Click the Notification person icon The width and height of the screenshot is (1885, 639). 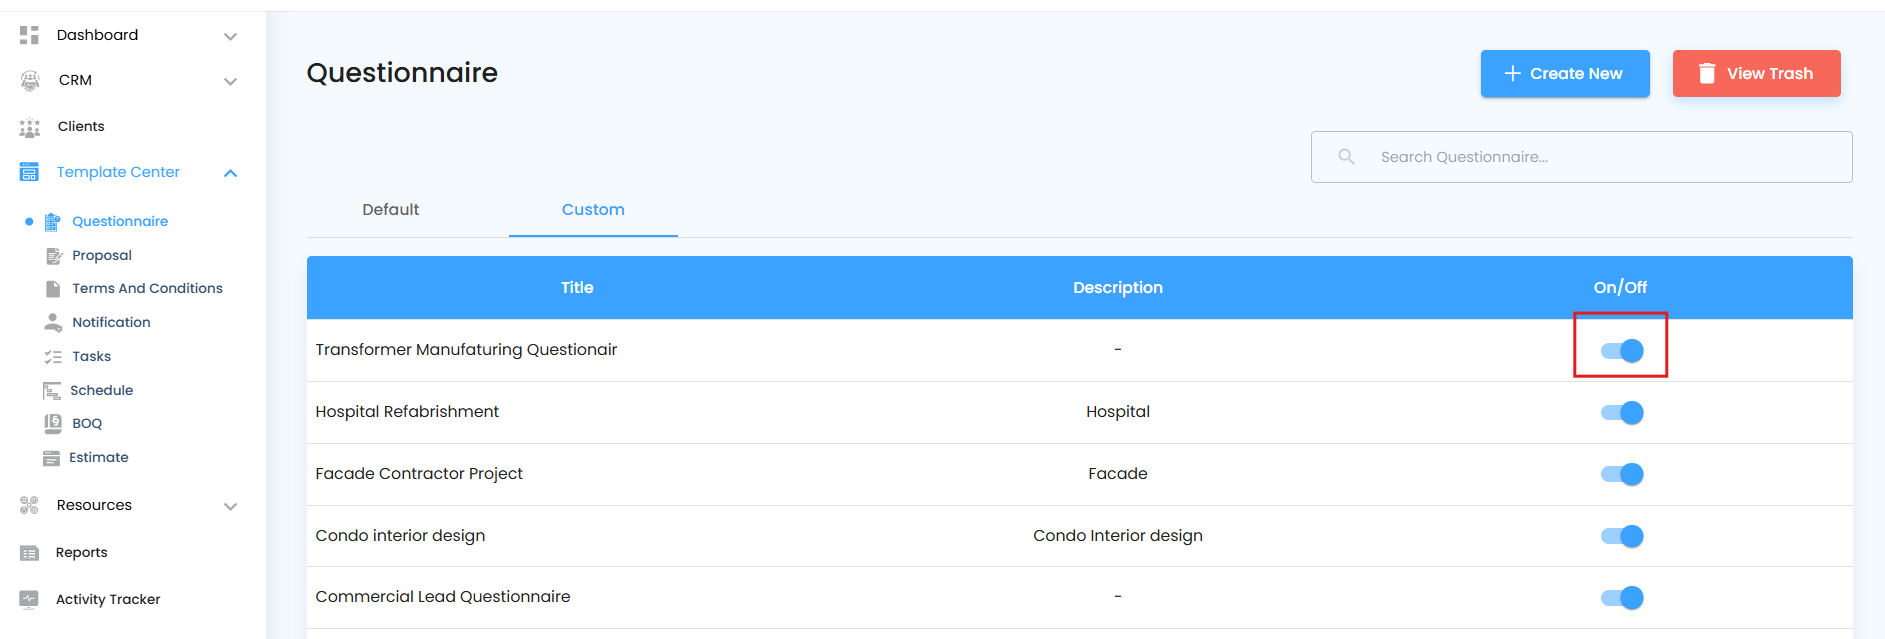point(53,322)
